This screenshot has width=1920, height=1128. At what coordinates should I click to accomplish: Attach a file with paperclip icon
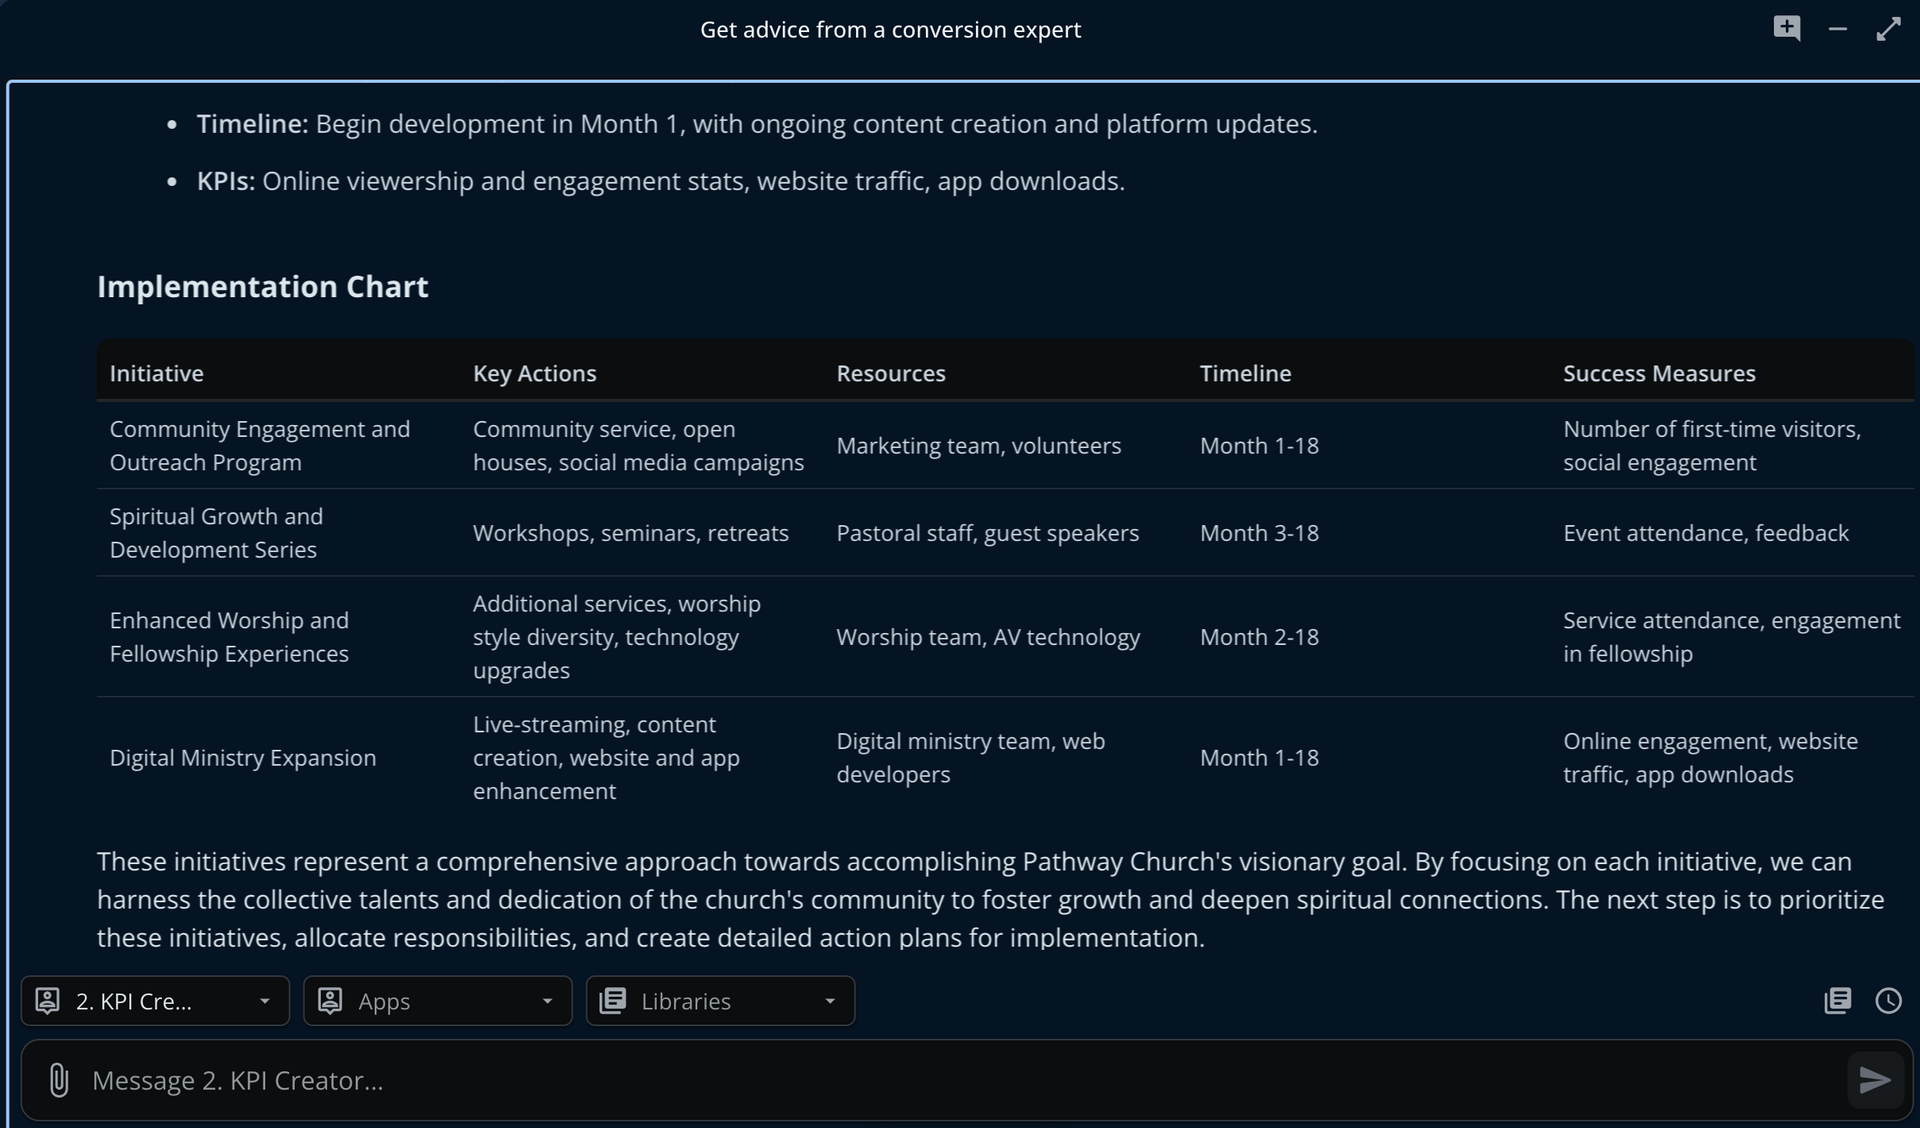pyautogui.click(x=59, y=1080)
